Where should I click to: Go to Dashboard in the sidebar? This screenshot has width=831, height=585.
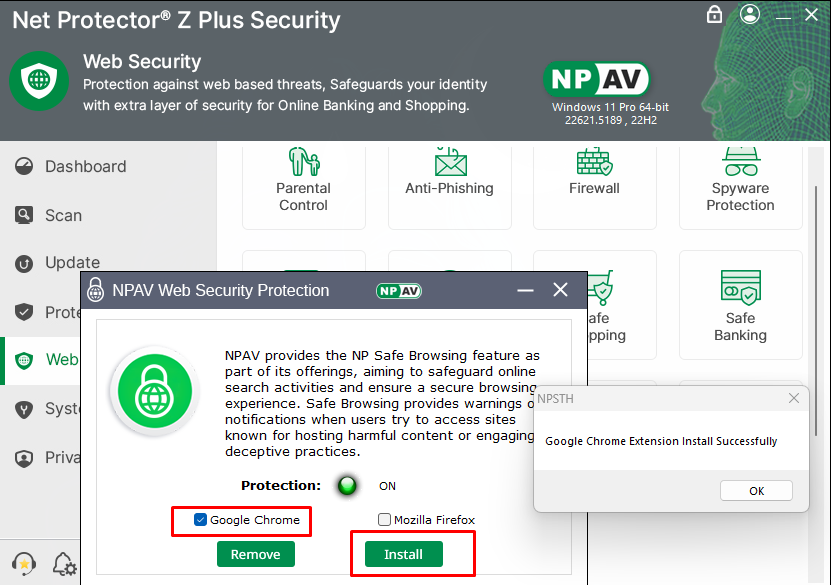(x=85, y=167)
